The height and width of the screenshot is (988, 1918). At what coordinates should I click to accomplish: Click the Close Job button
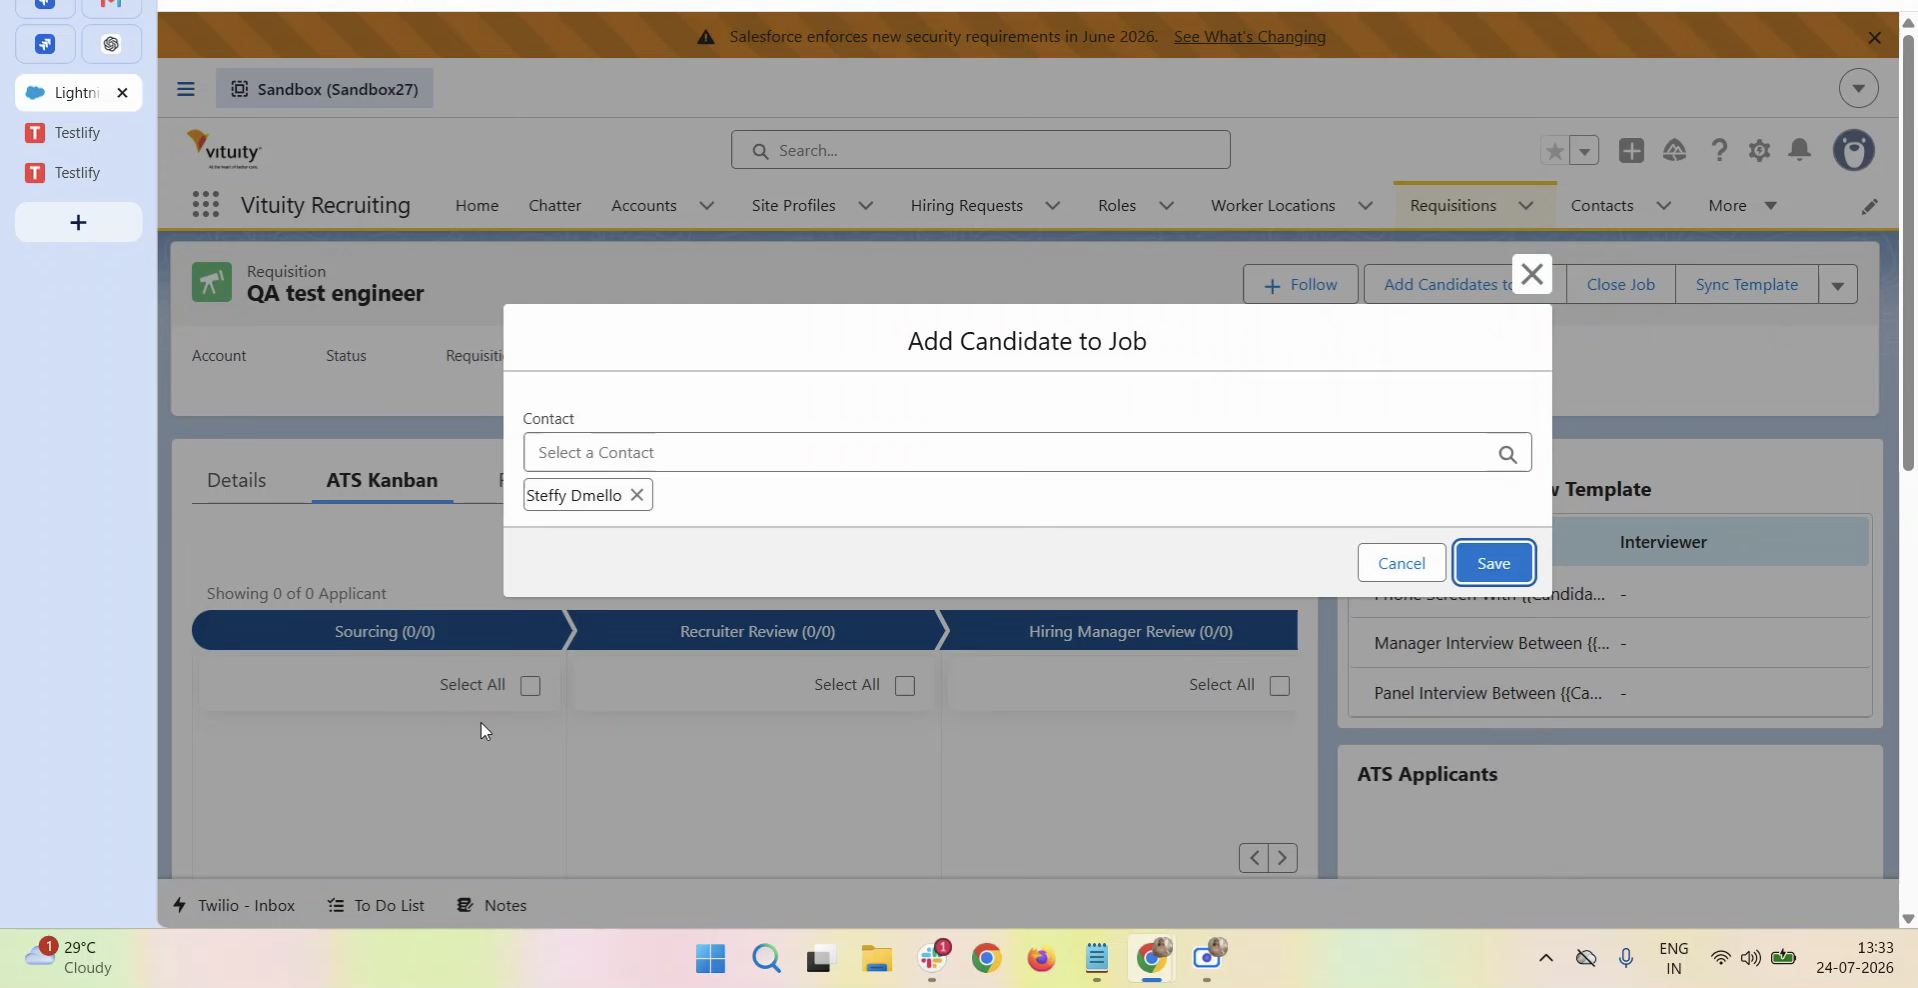(1620, 285)
